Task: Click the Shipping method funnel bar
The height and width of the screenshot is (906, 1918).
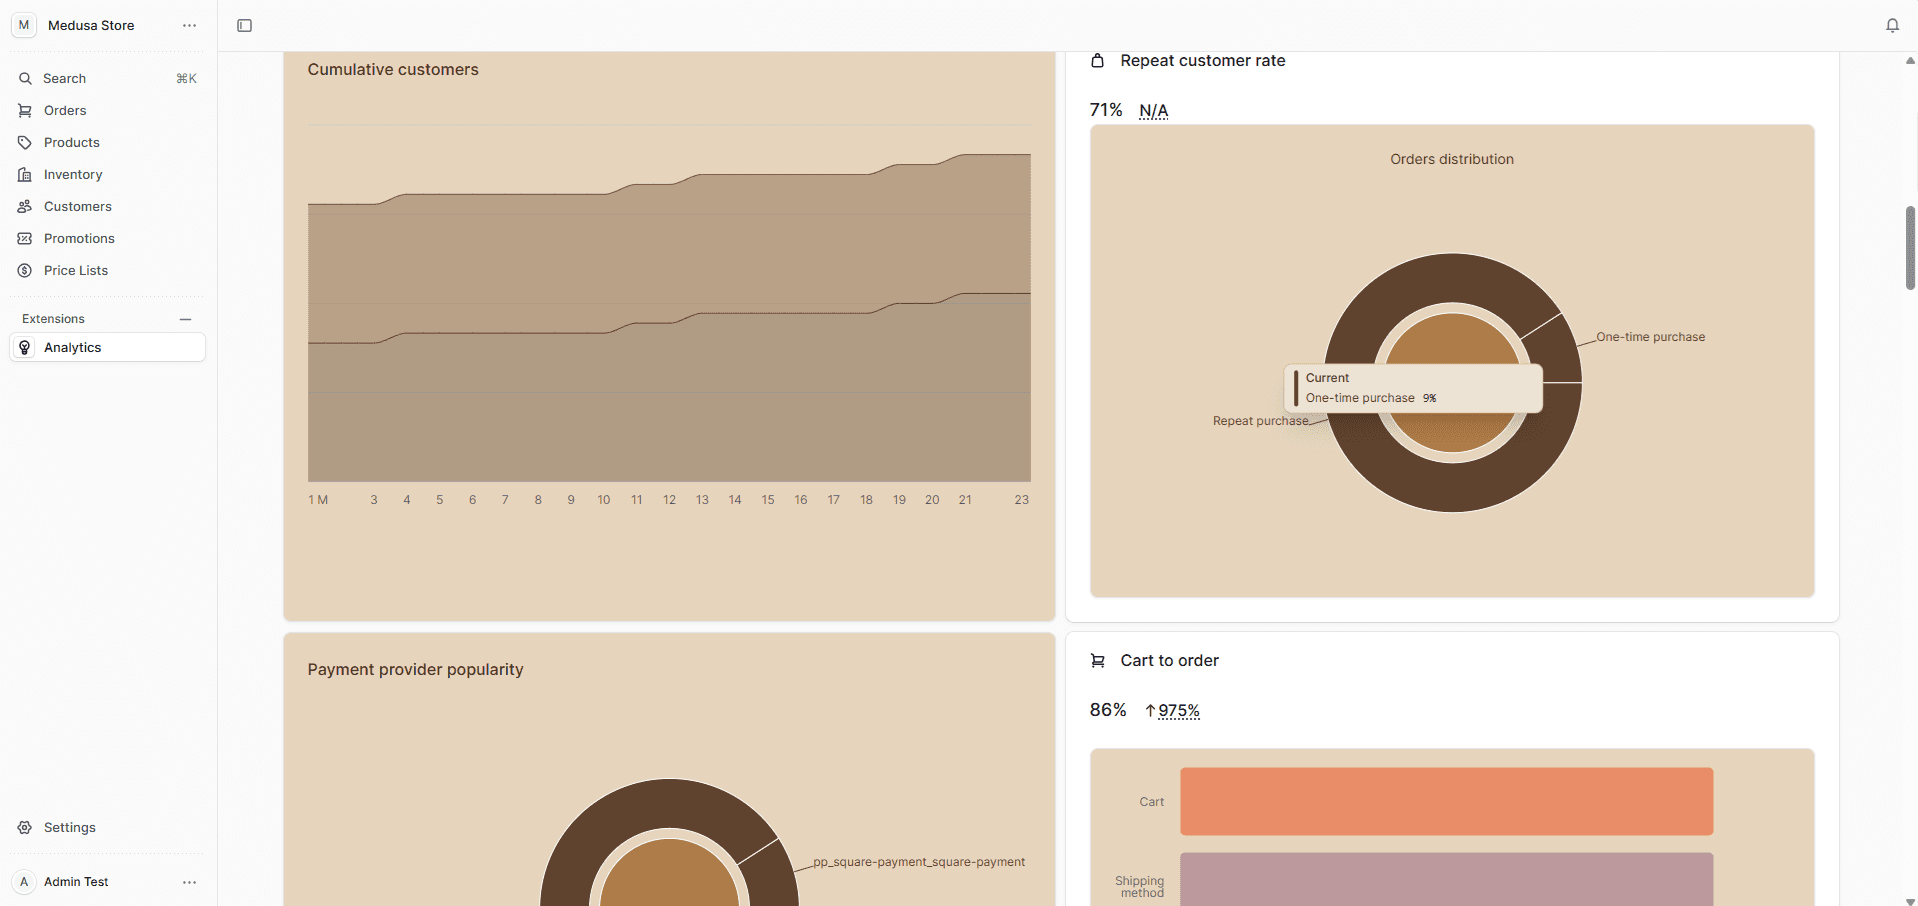Action: [x=1446, y=880]
